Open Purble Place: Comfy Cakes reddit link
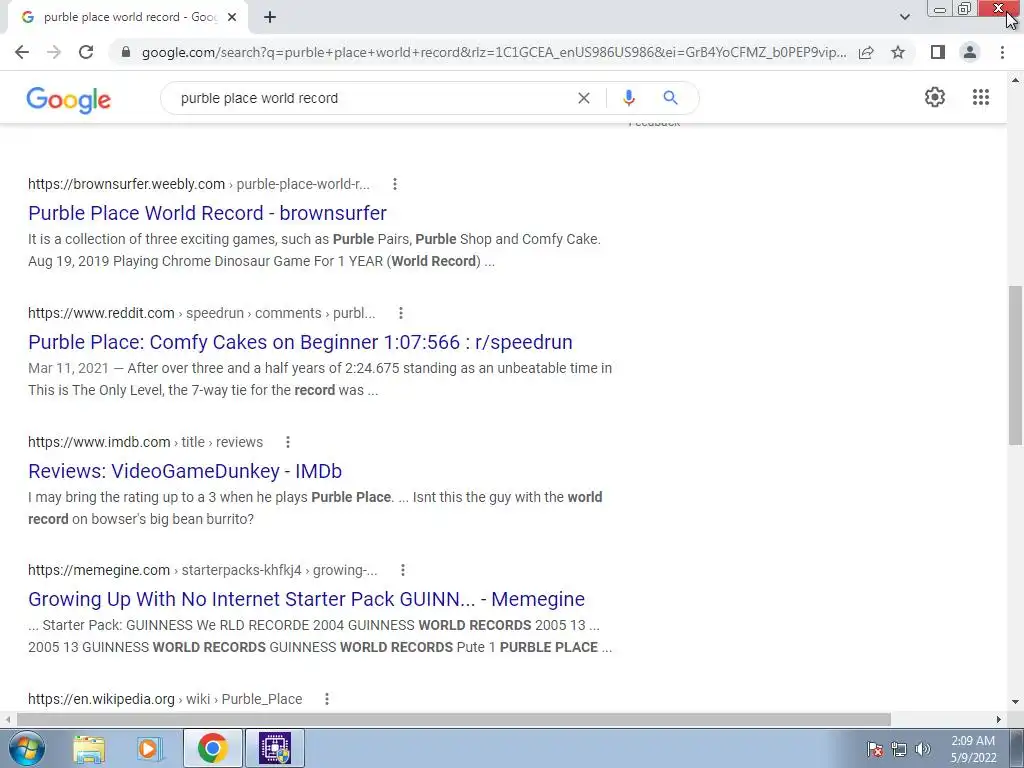Image resolution: width=1024 pixels, height=768 pixels. [300, 342]
